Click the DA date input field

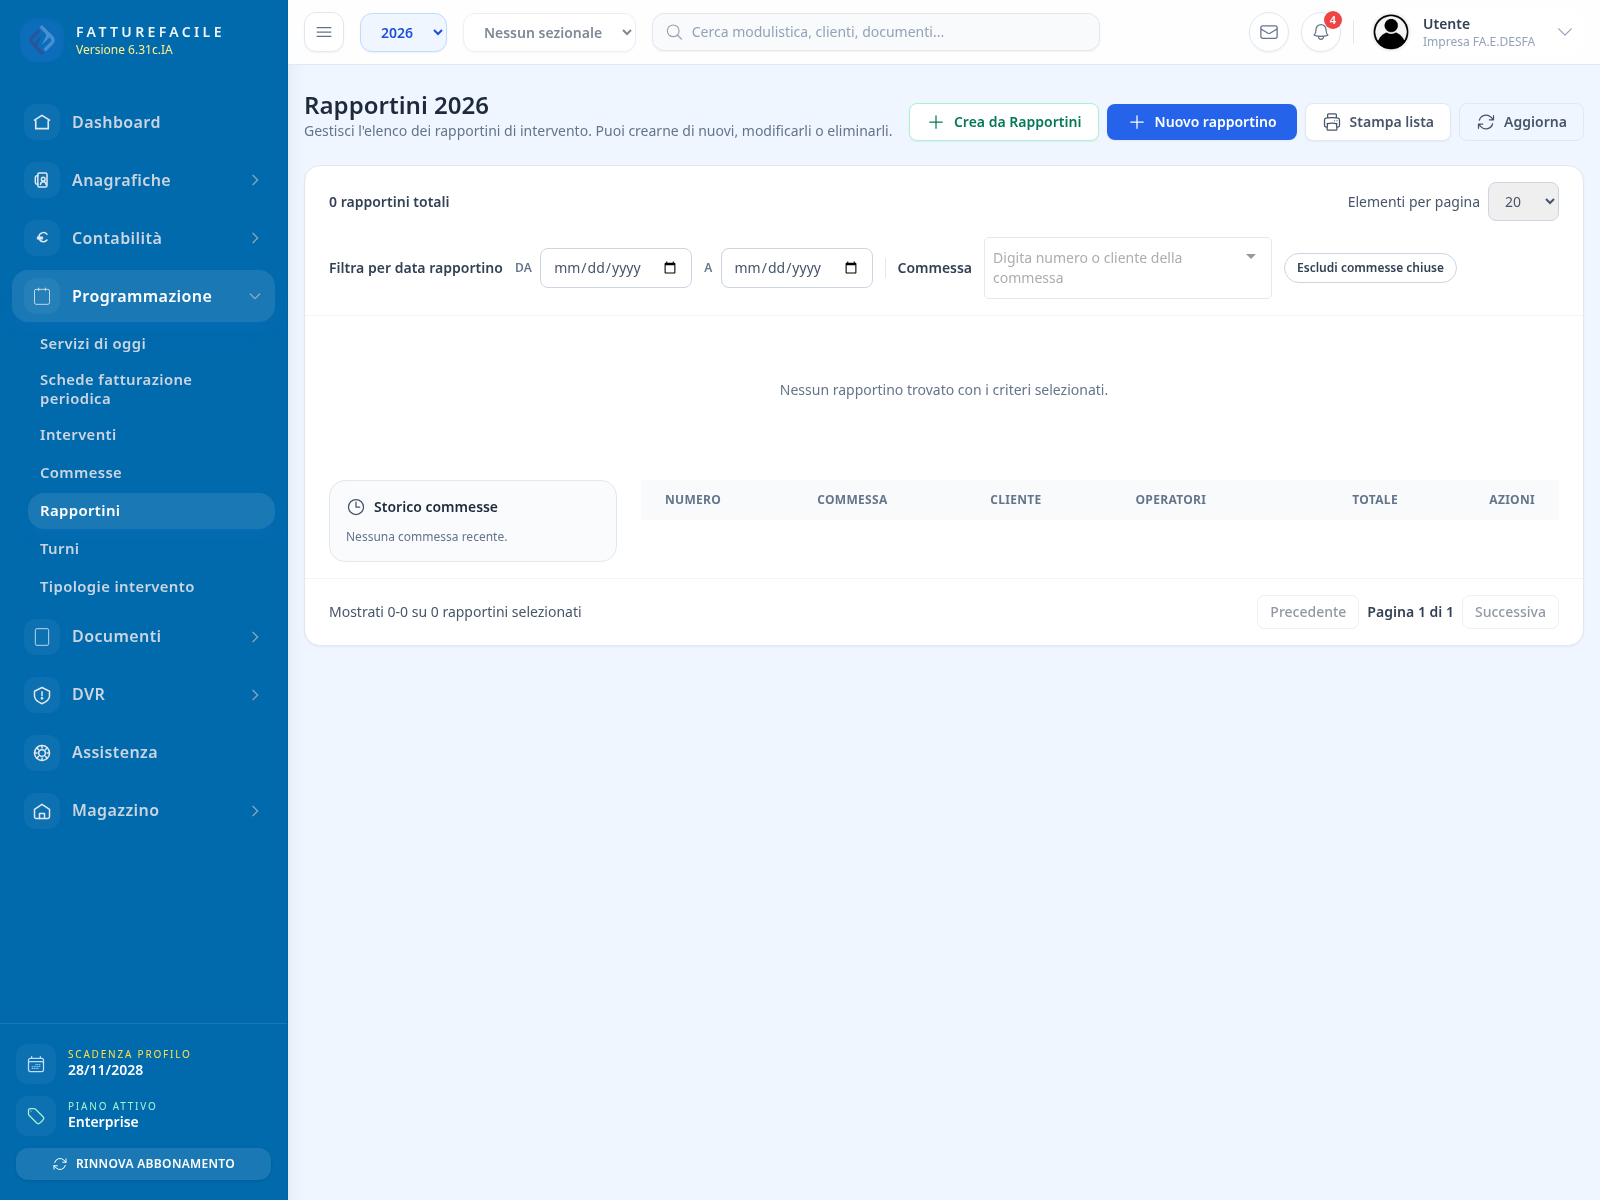(x=616, y=268)
